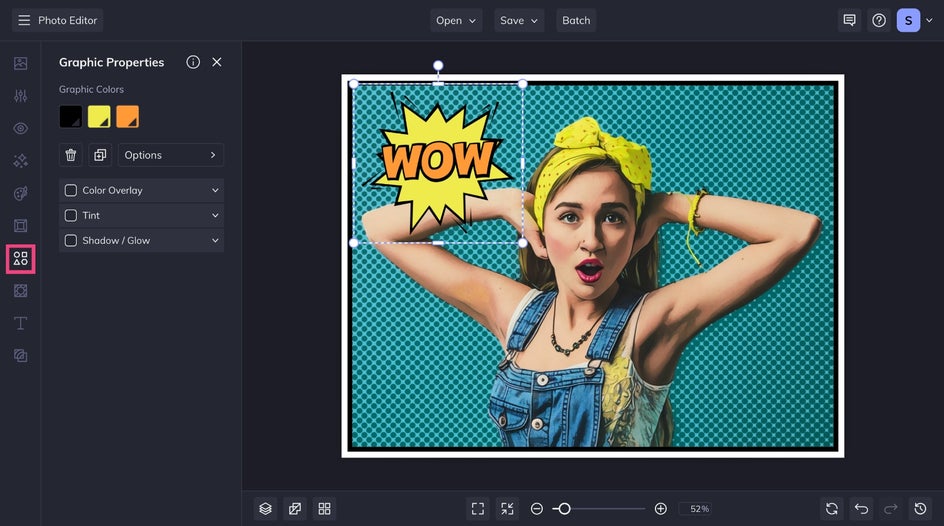
Task: Enable the Tint checkbox
Action: (x=70, y=215)
